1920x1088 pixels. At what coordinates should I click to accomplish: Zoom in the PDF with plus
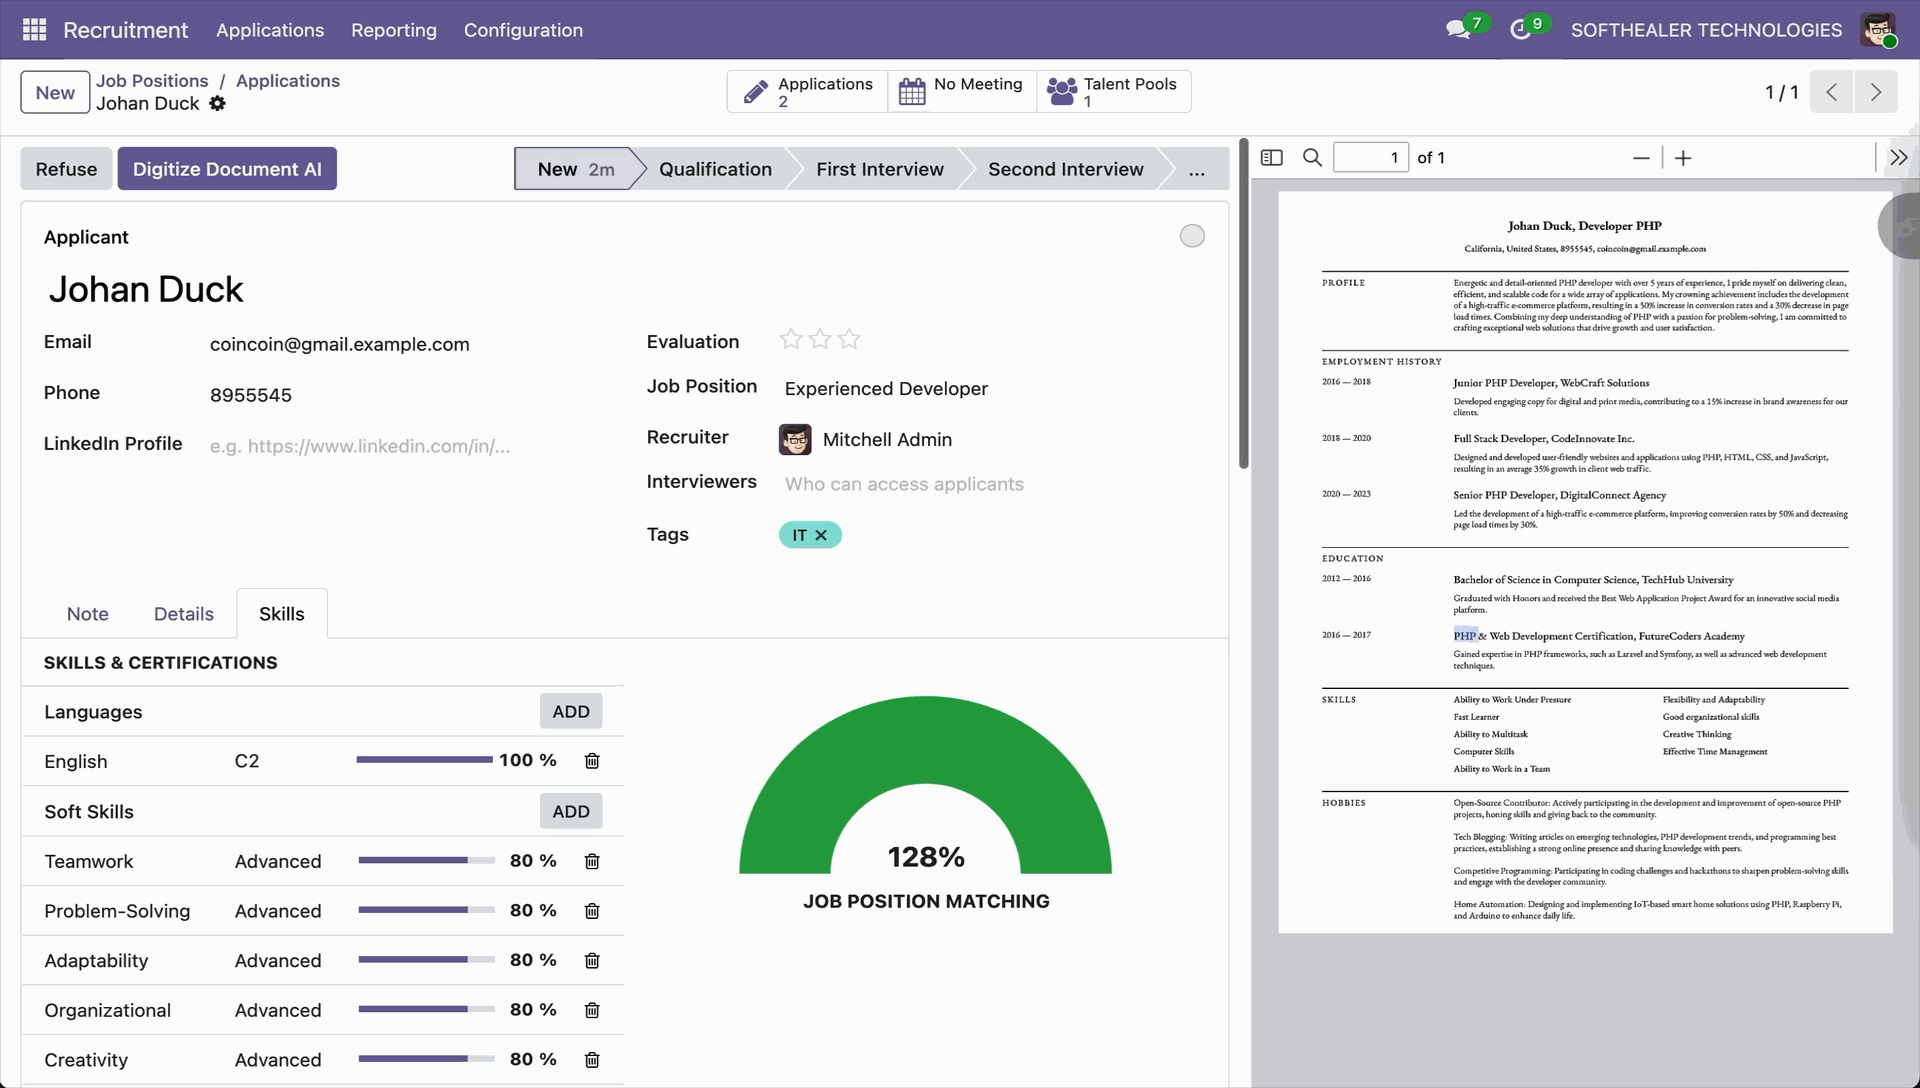pyautogui.click(x=1683, y=158)
